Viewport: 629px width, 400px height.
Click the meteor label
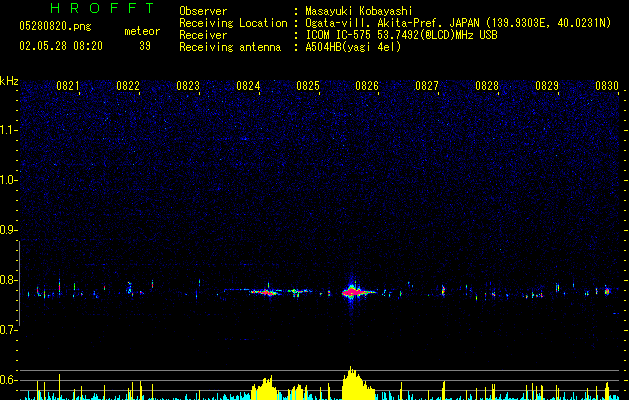[x=142, y=31]
